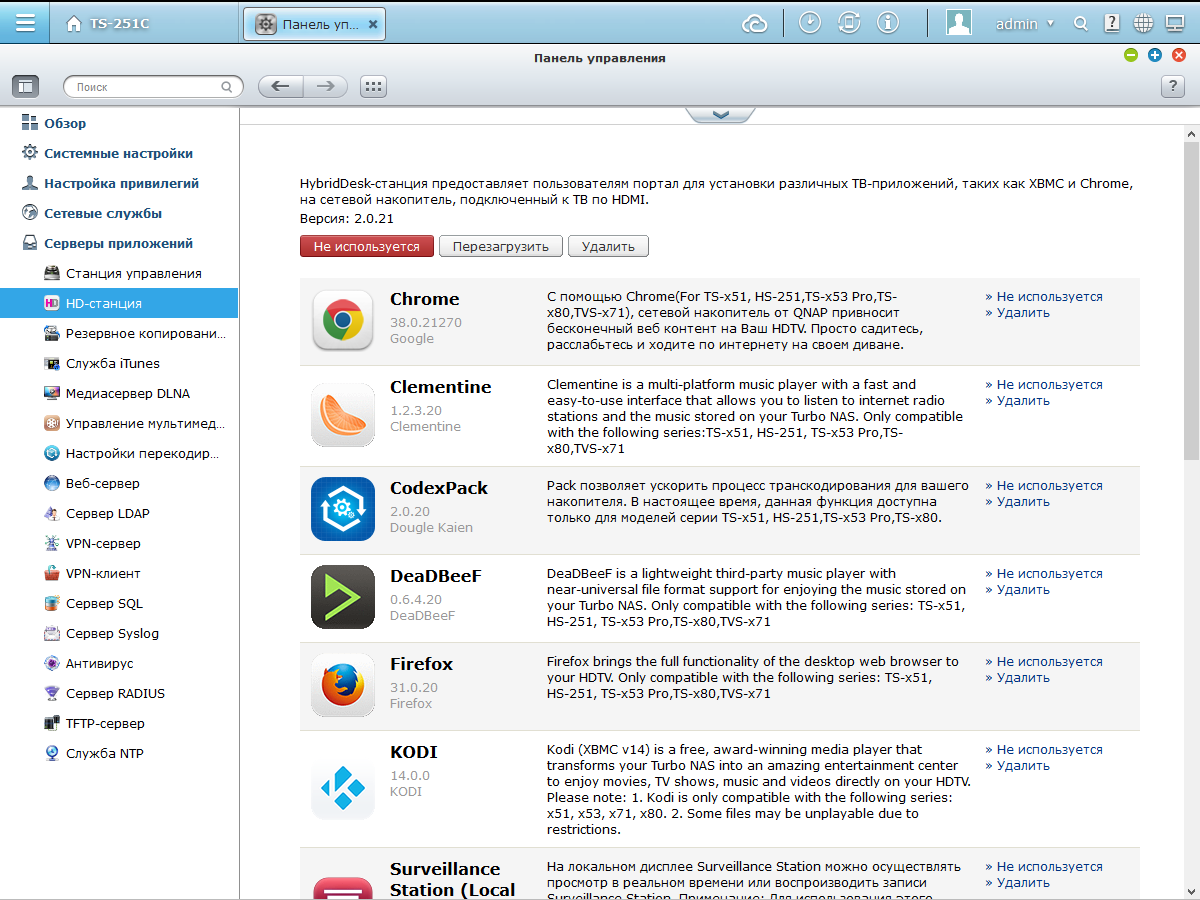Image resolution: width=1200 pixels, height=900 pixels.
Task: Open desktop preferences monitor icon
Action: pos(1176,23)
